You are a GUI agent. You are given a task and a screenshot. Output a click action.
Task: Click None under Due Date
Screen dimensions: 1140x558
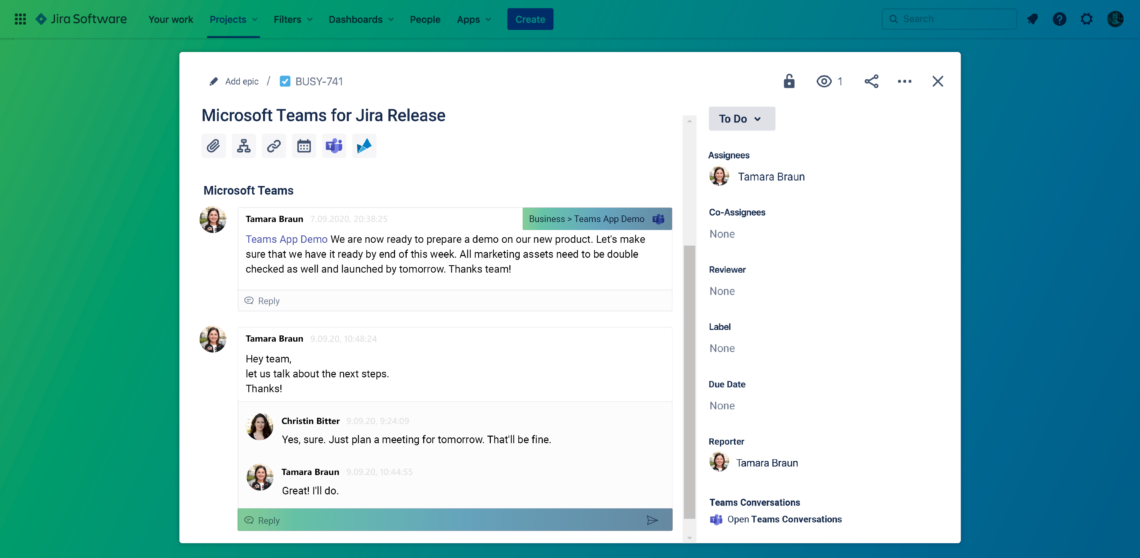tap(722, 406)
